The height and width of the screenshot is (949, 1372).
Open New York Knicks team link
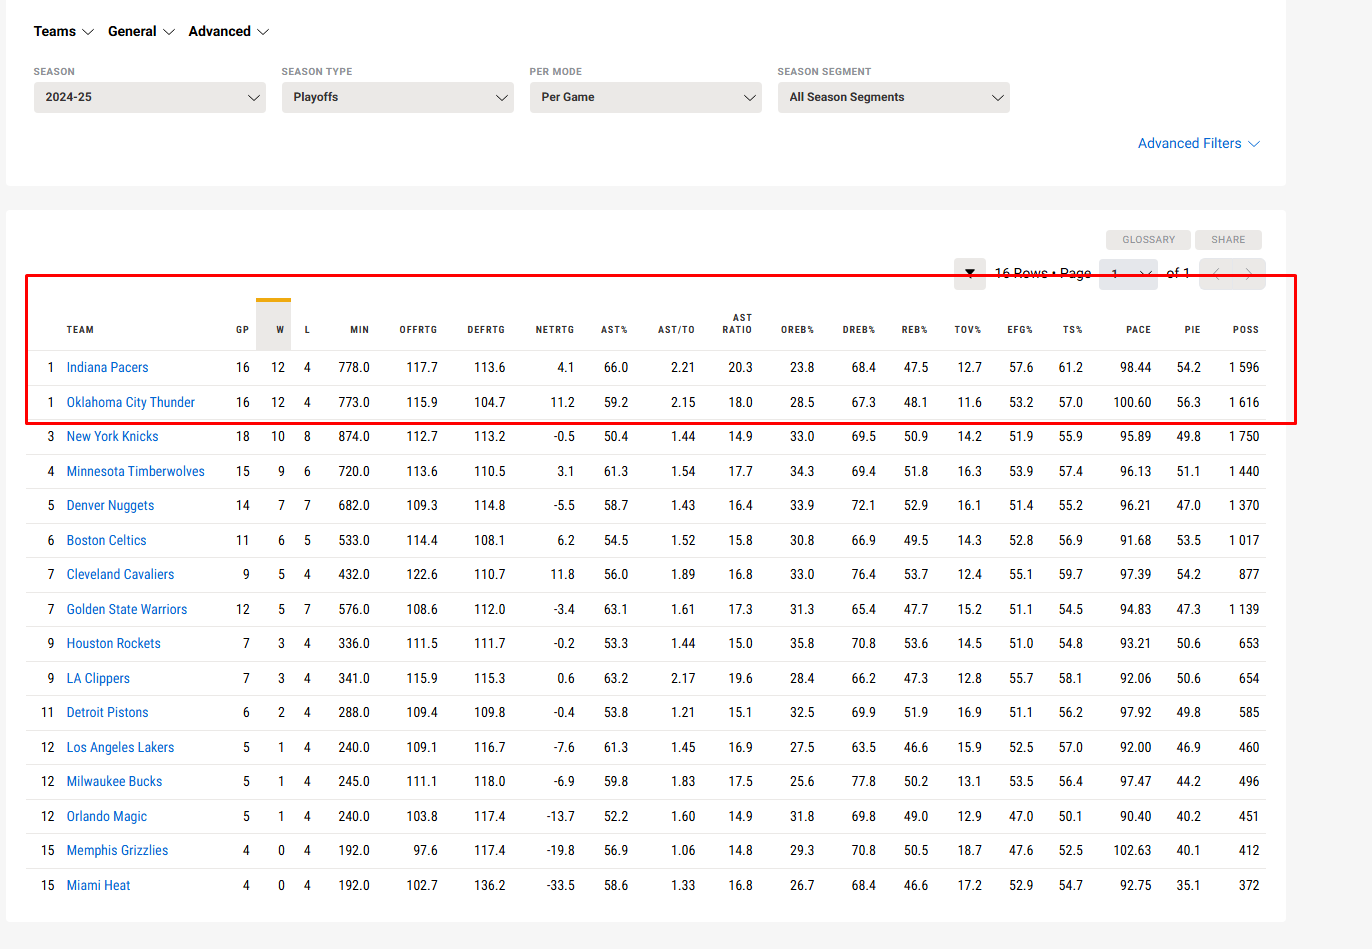click(x=112, y=436)
